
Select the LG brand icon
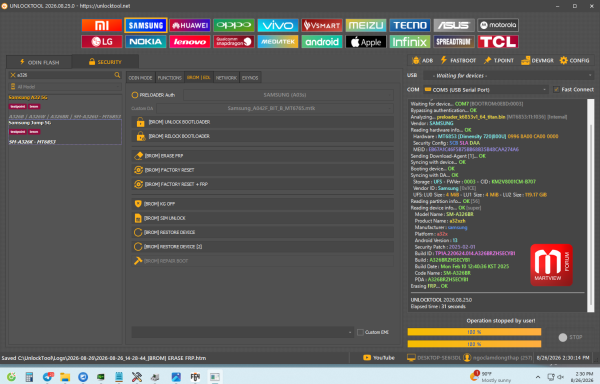pos(102,42)
